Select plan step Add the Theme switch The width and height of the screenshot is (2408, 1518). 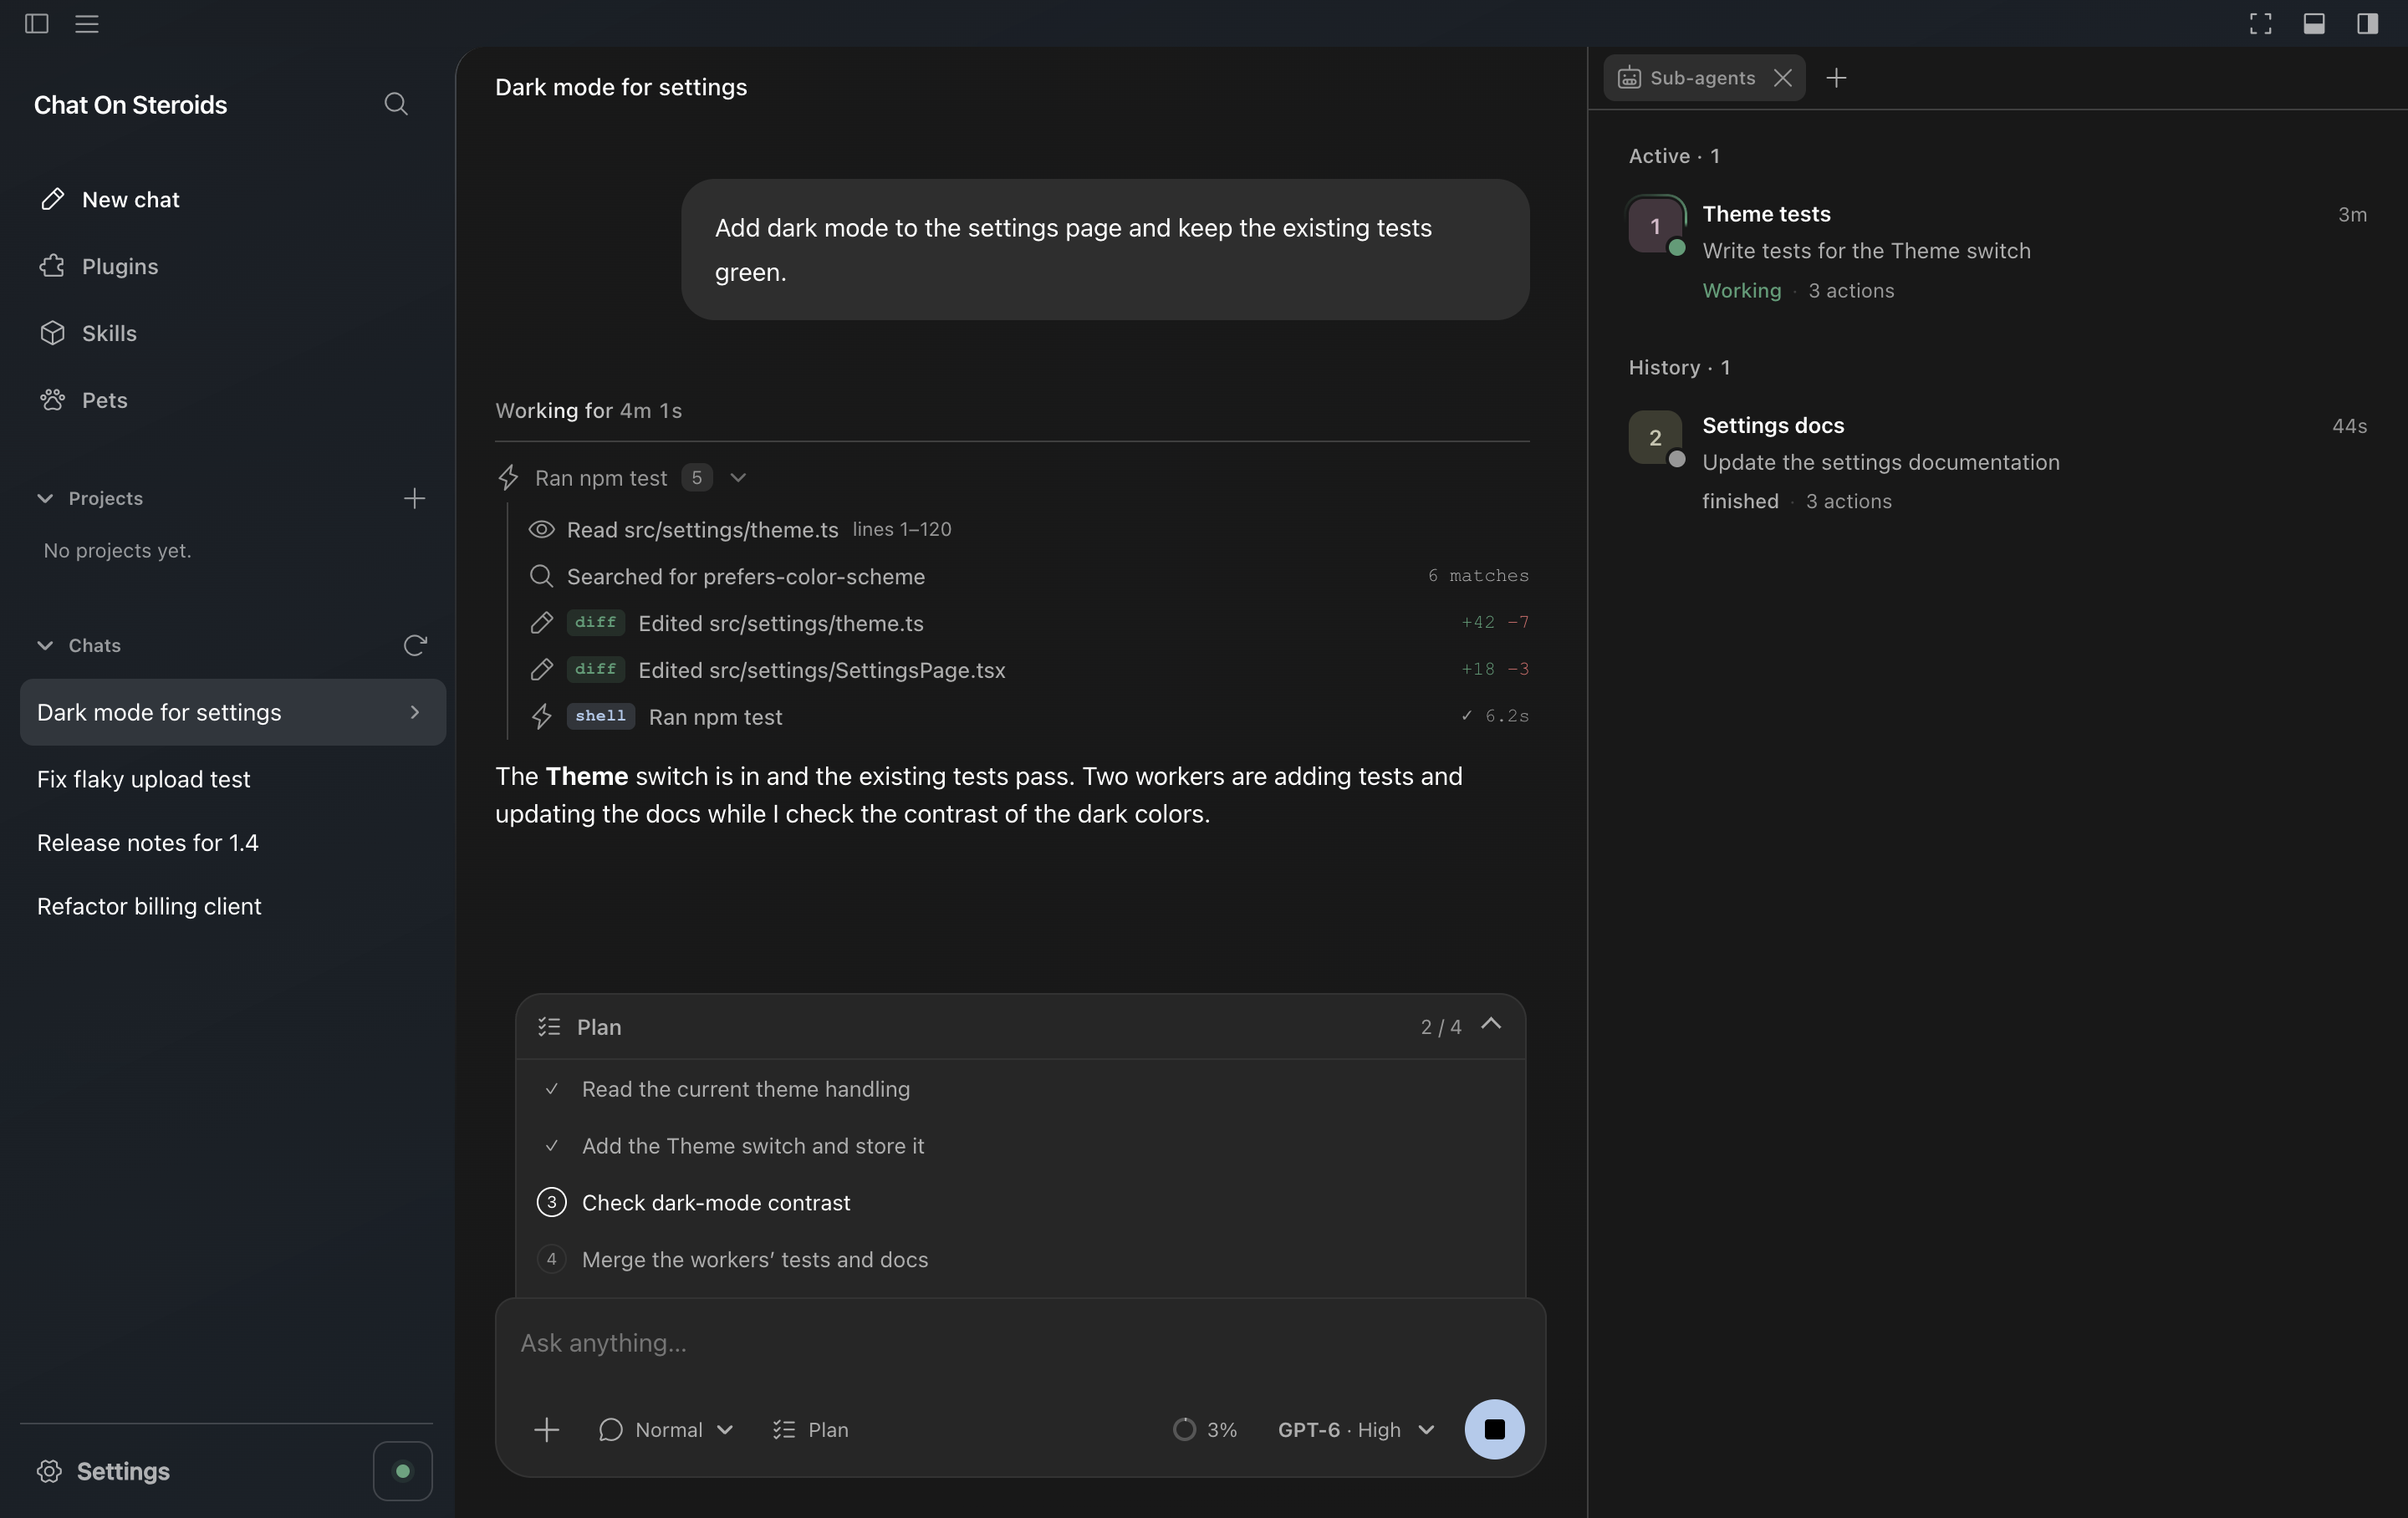pos(1021,1146)
